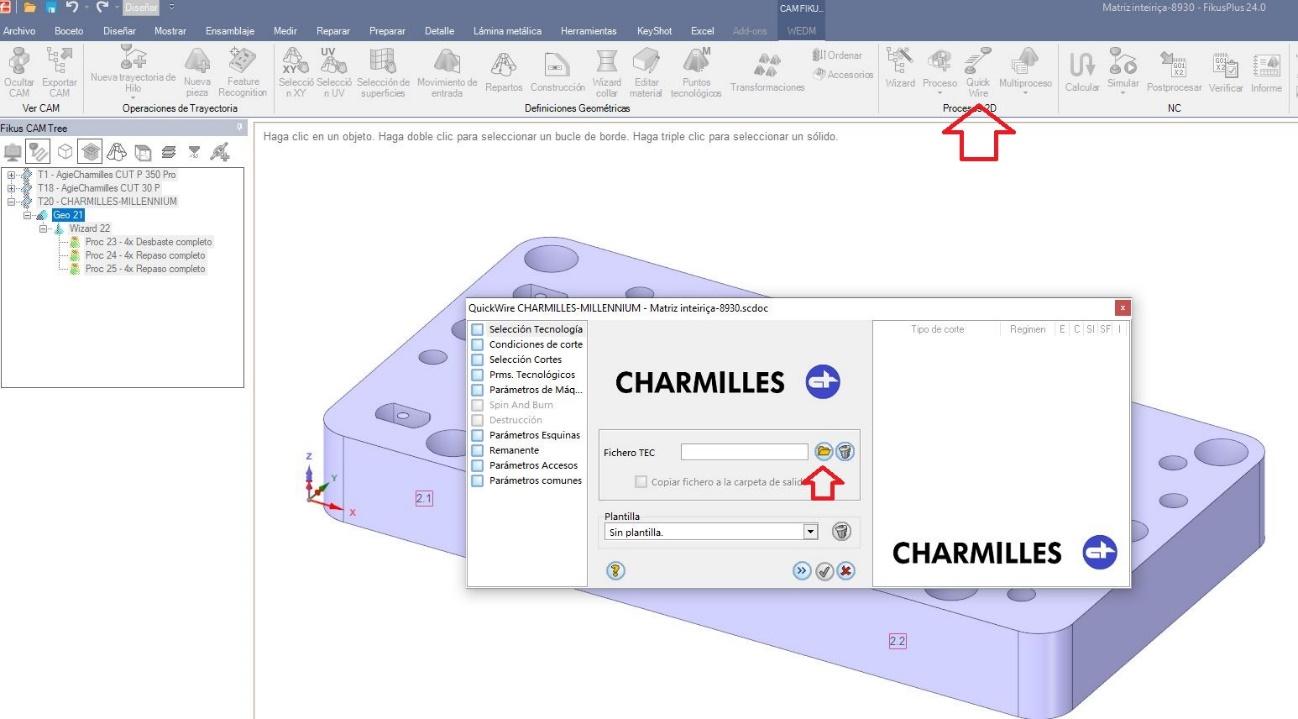Switch to the Ensamblaje ribbon tab
Screen dimensions: 1298x719
point(231,31)
